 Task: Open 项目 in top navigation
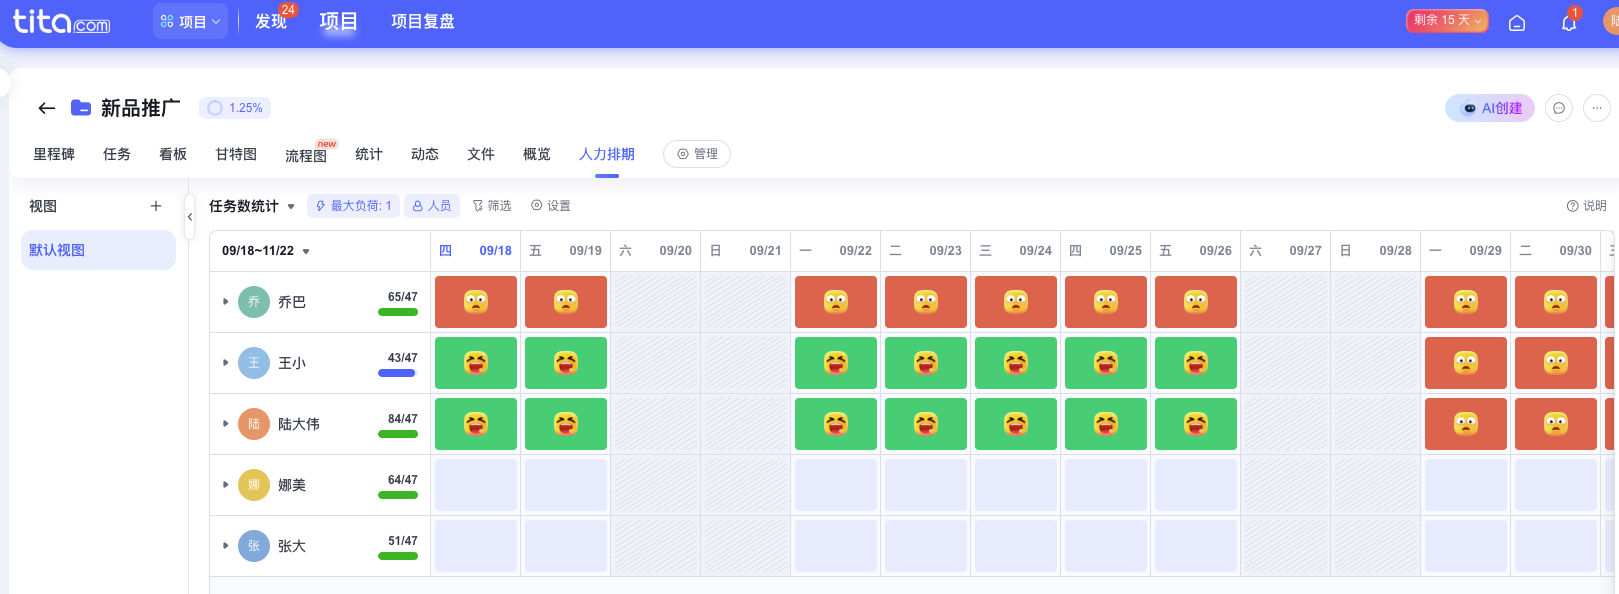point(338,21)
